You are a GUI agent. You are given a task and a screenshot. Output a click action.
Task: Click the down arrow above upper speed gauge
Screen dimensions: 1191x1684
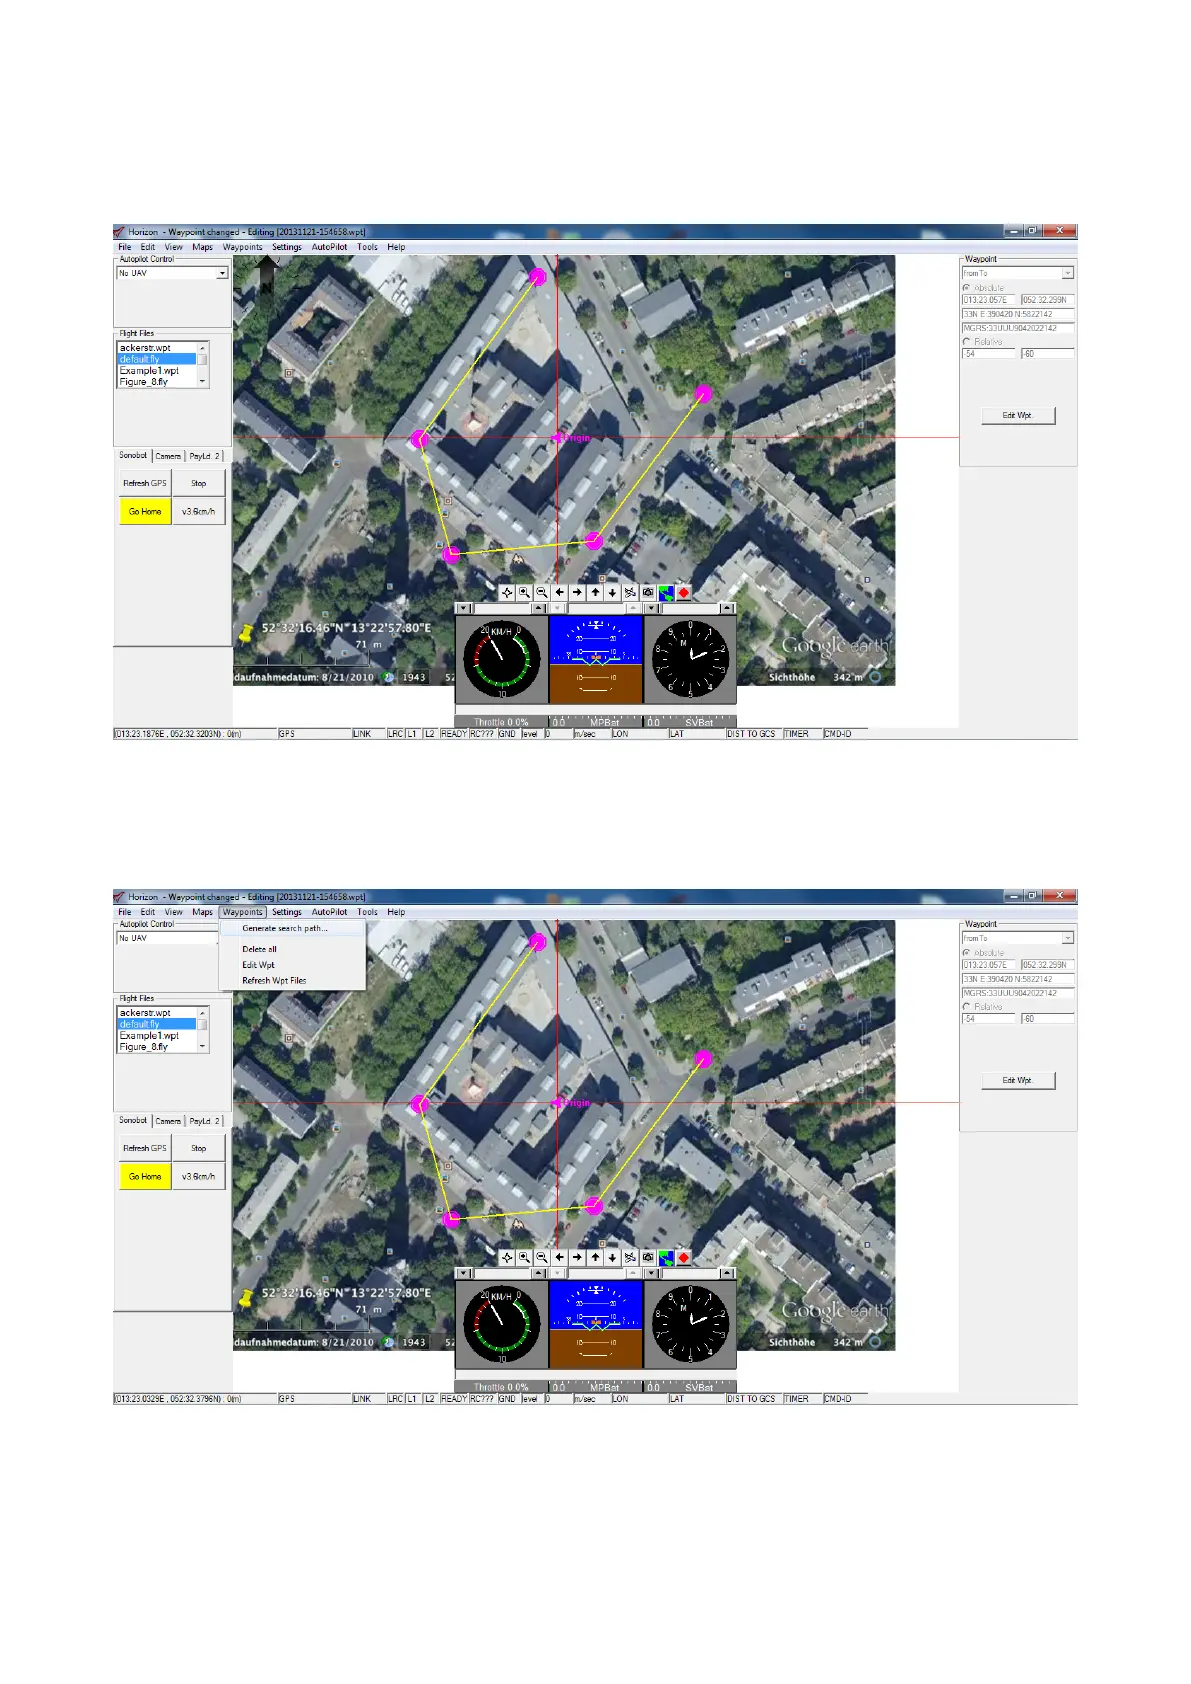pos(463,608)
